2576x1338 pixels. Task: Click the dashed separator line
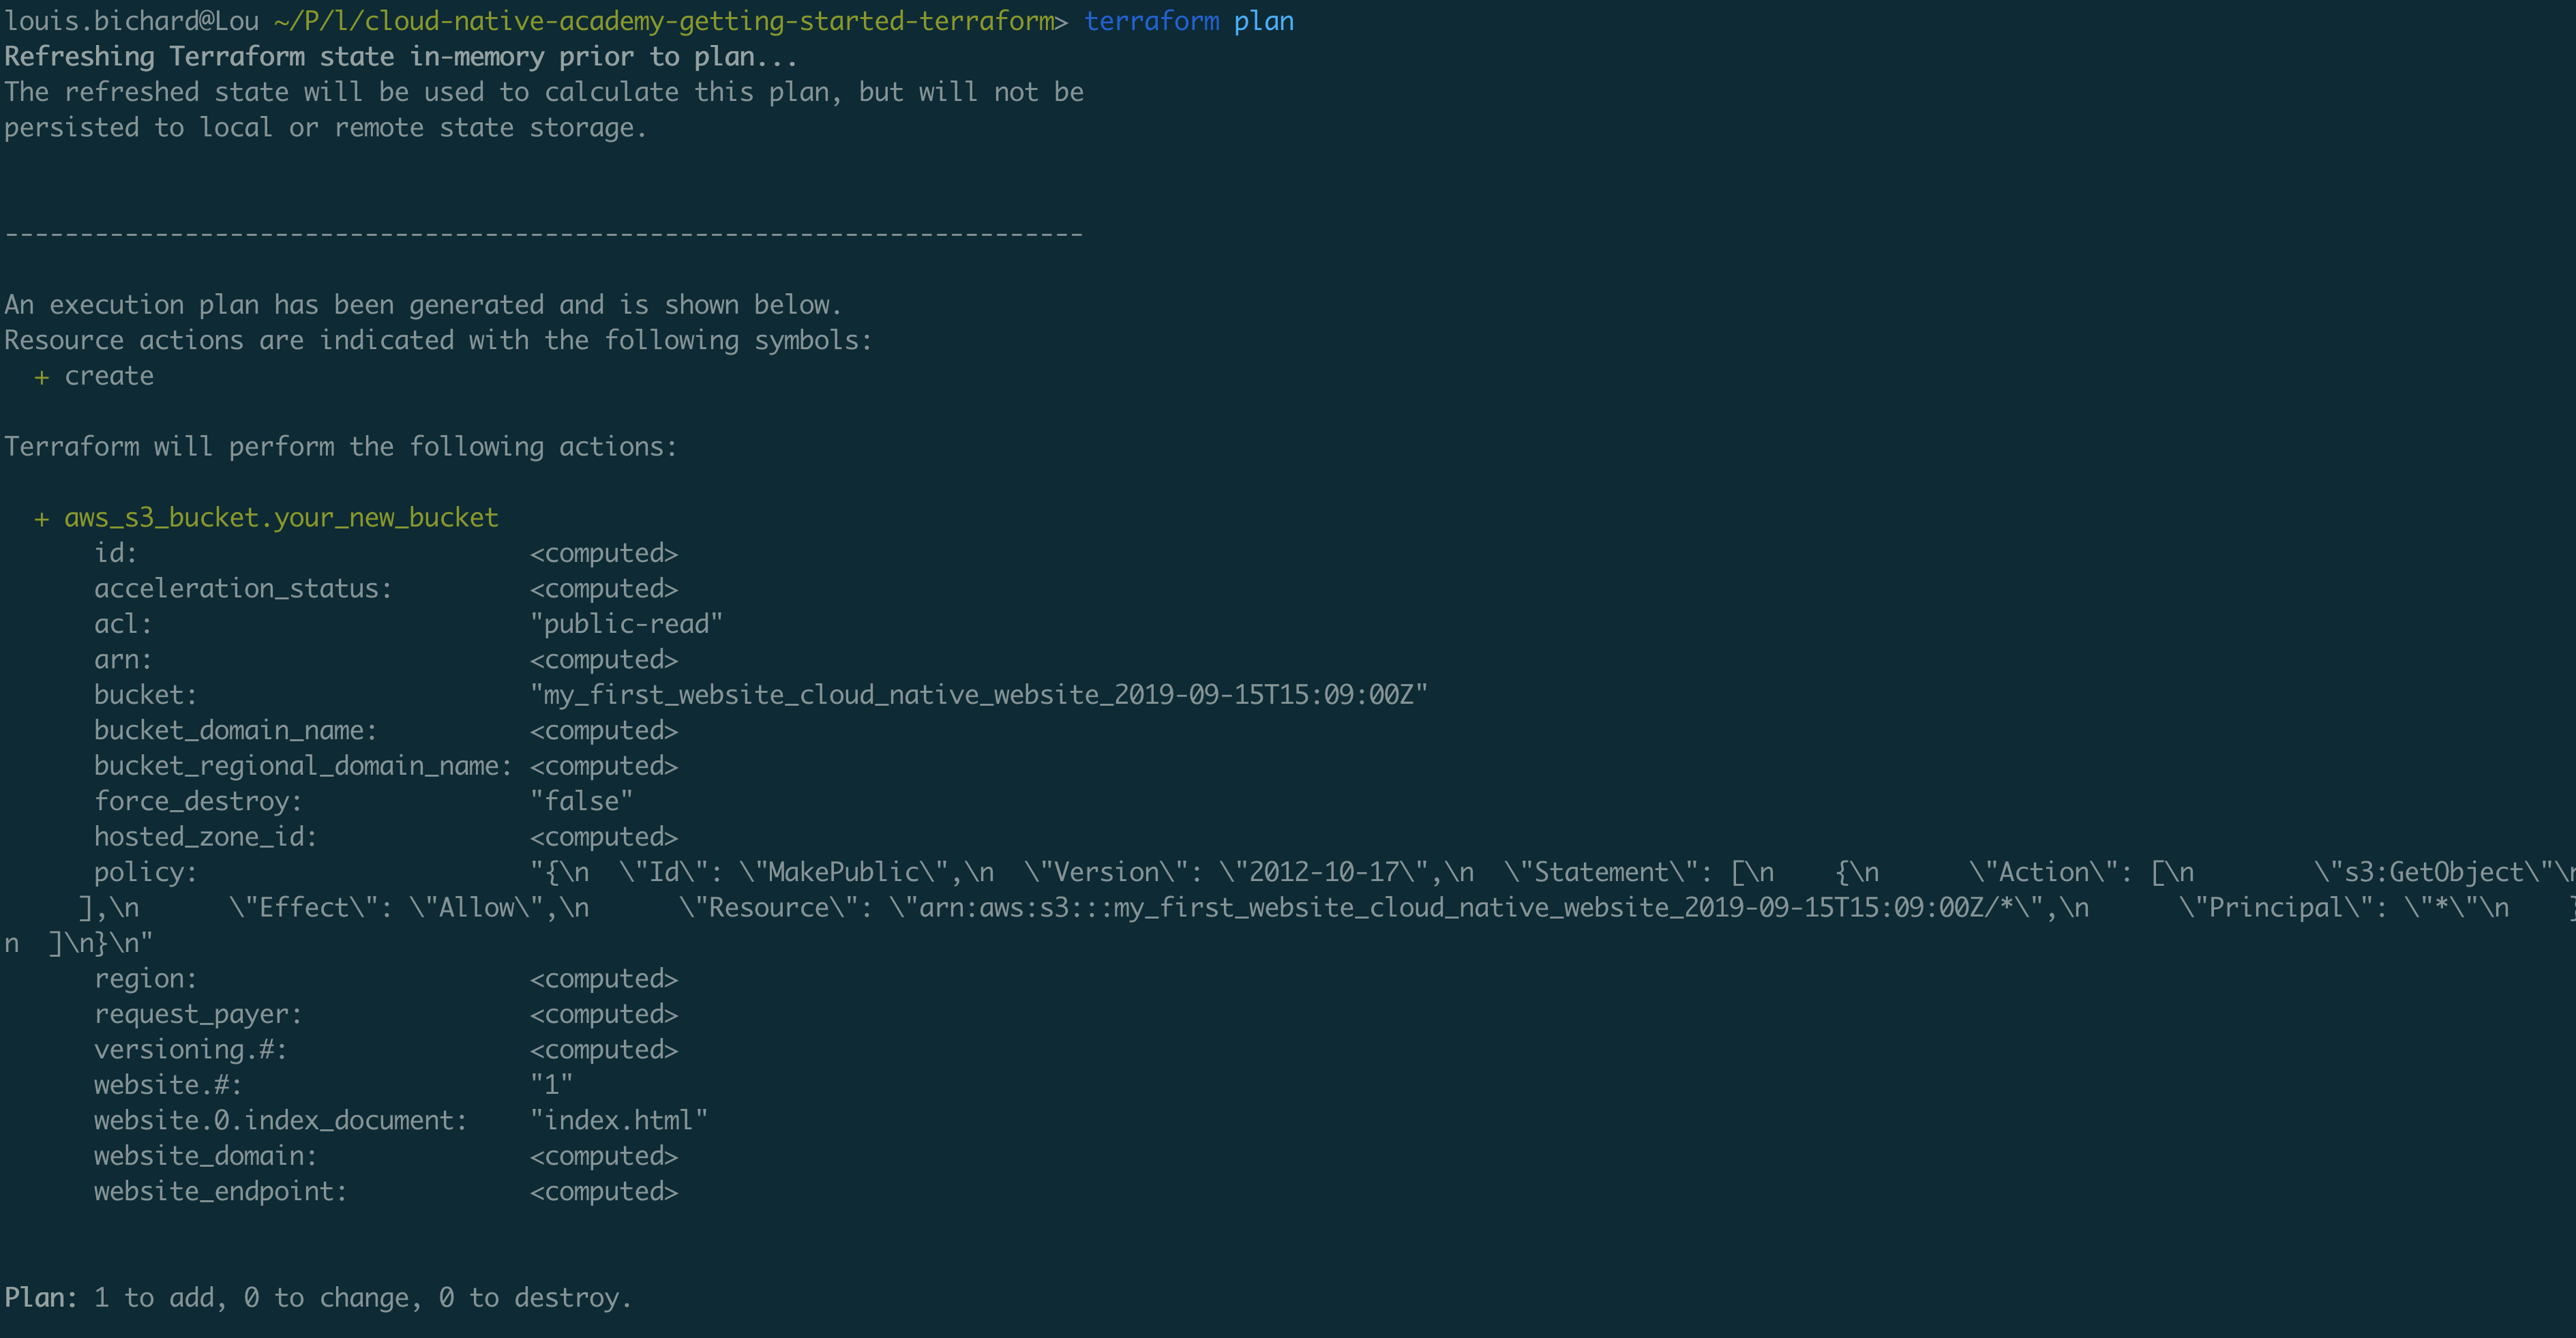543,235
